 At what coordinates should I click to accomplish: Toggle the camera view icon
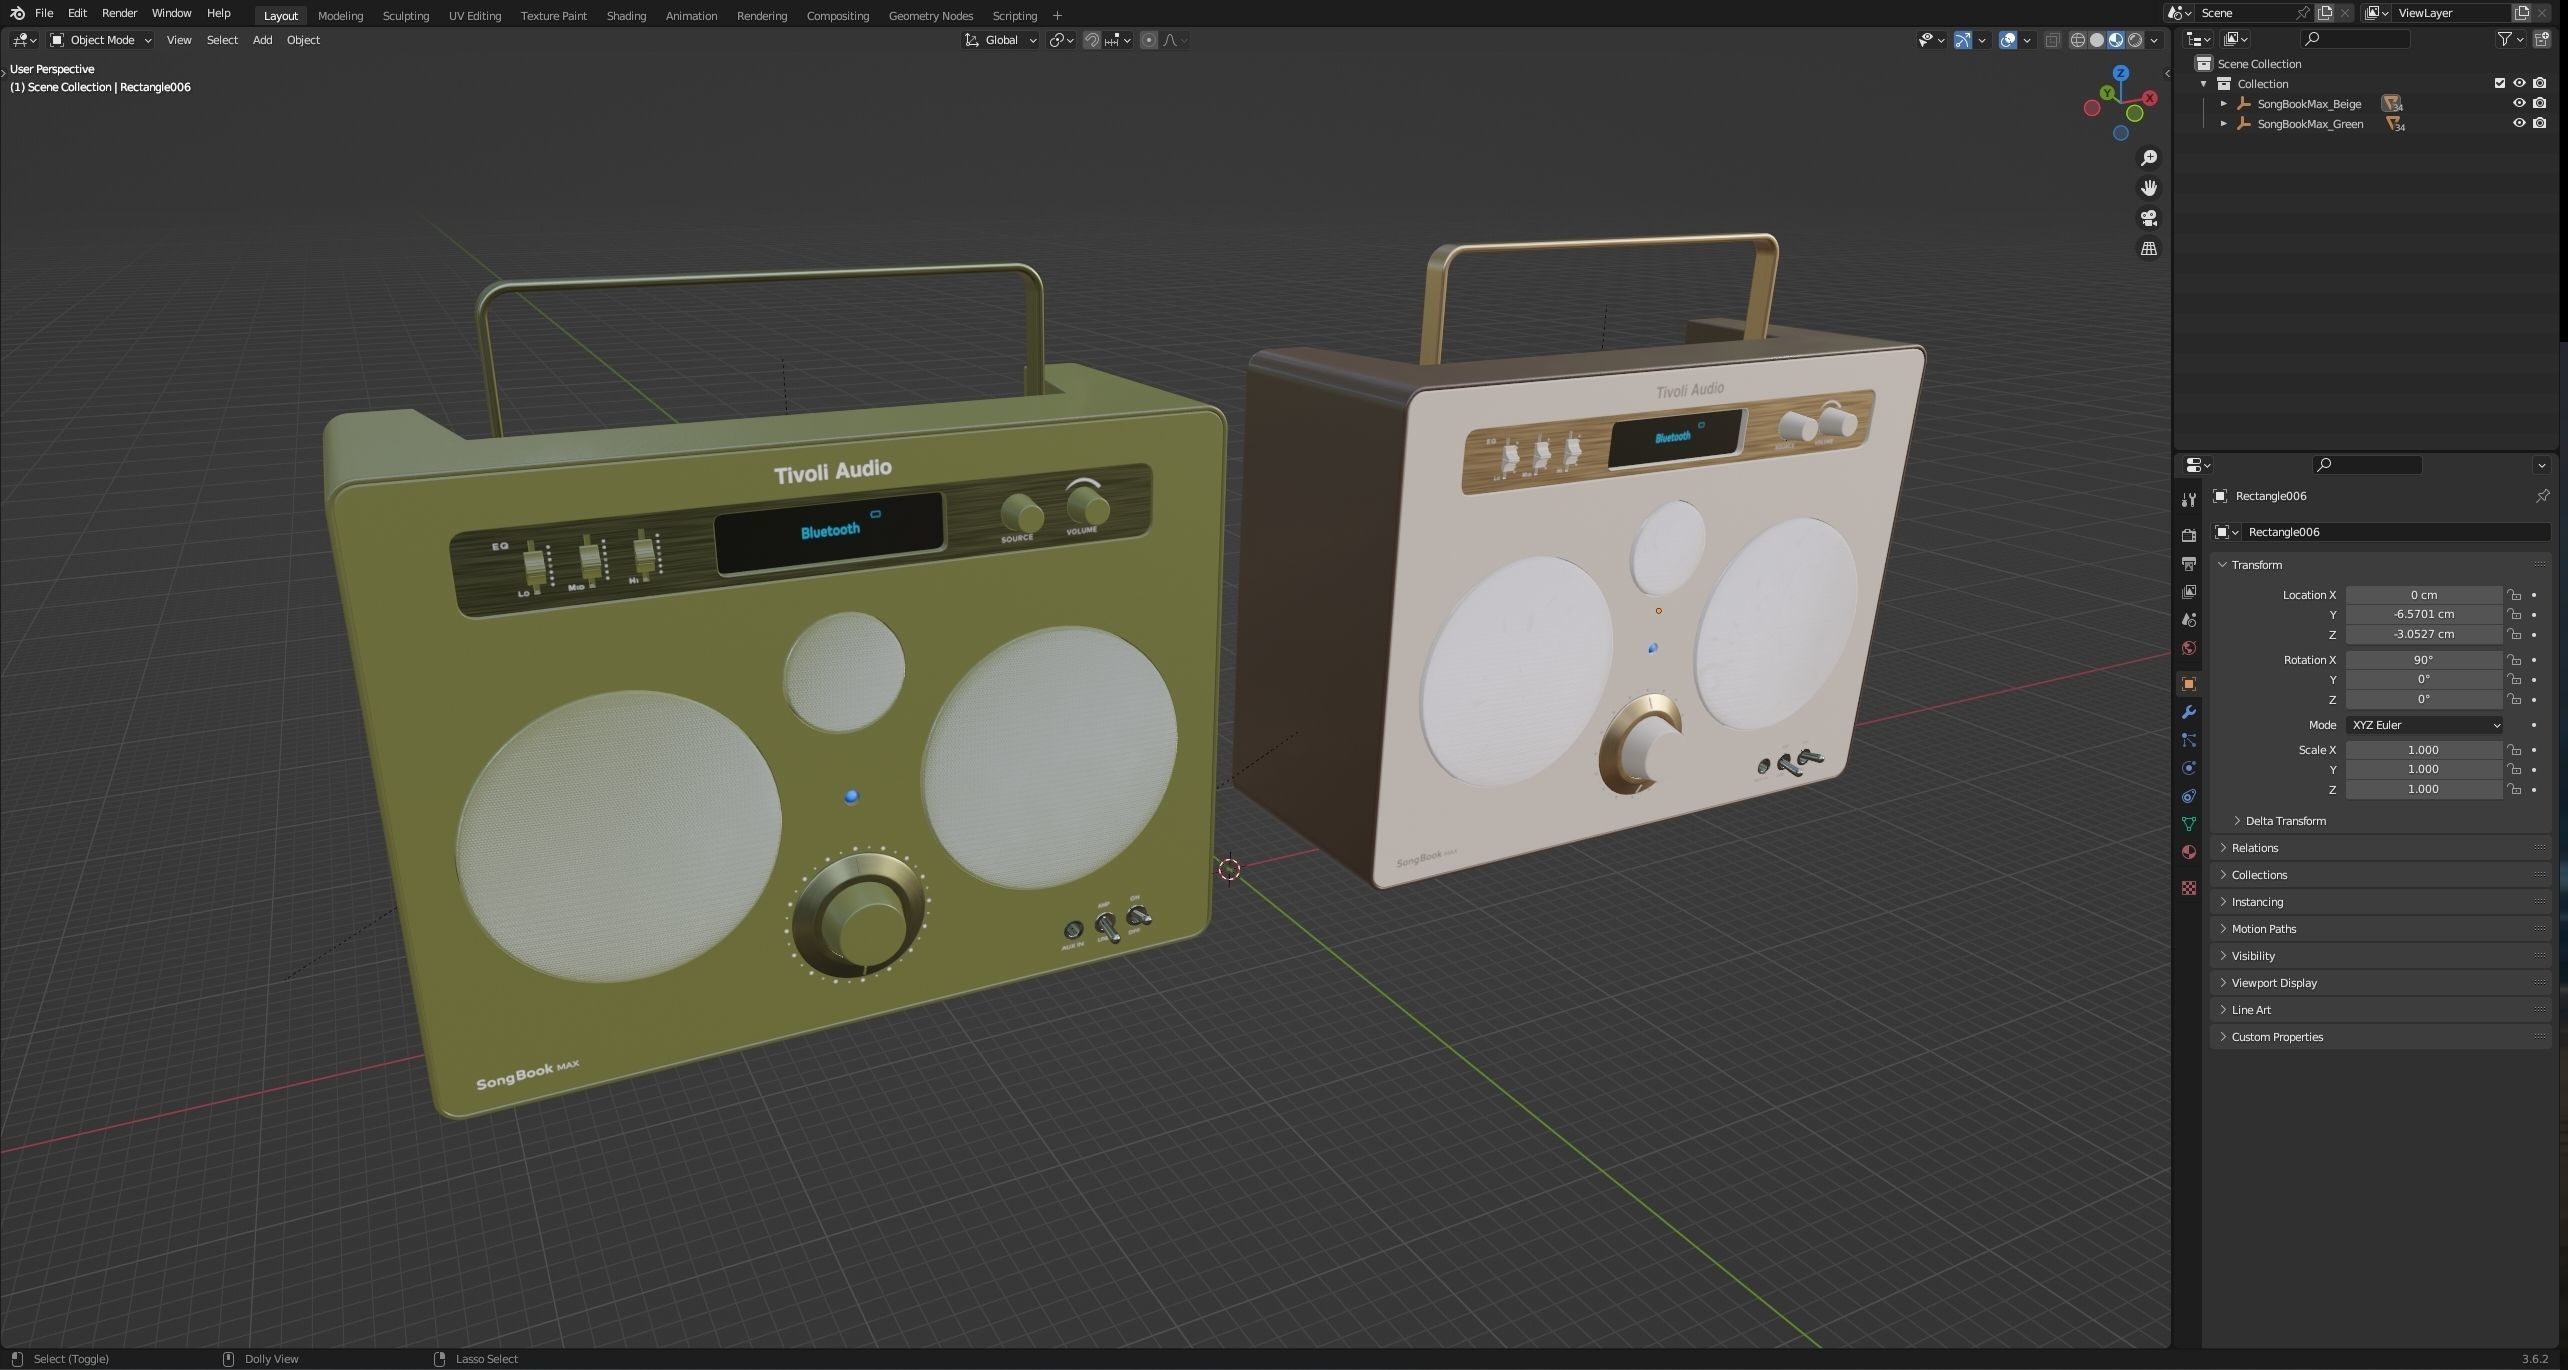click(x=2148, y=218)
